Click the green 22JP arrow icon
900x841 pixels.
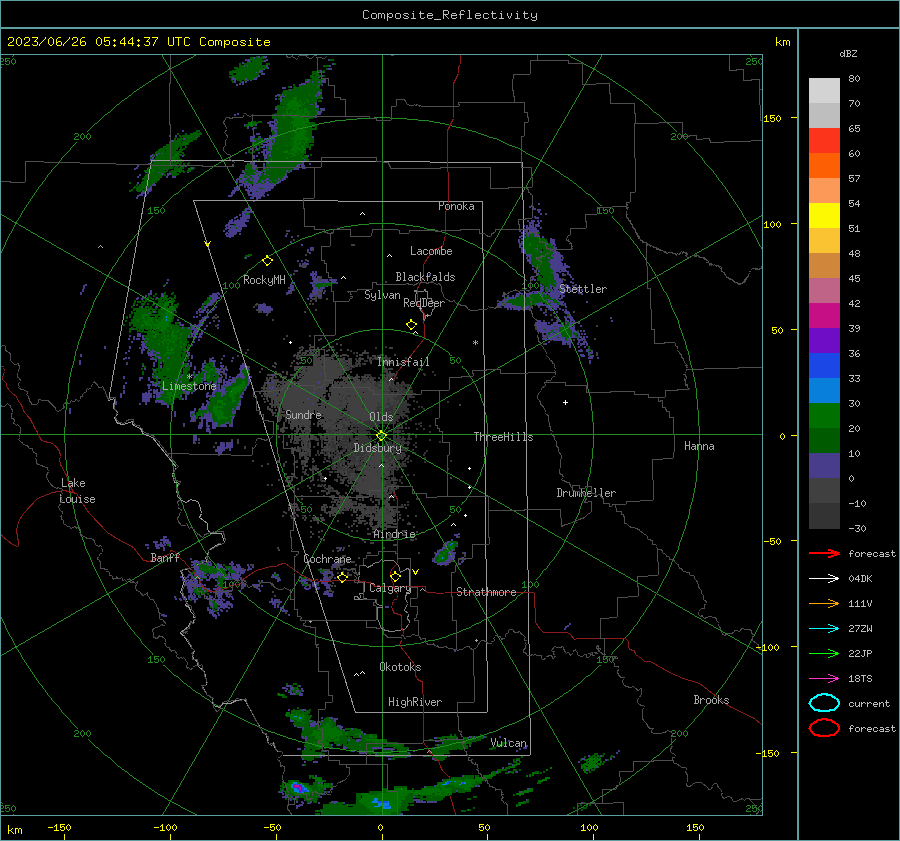click(824, 653)
